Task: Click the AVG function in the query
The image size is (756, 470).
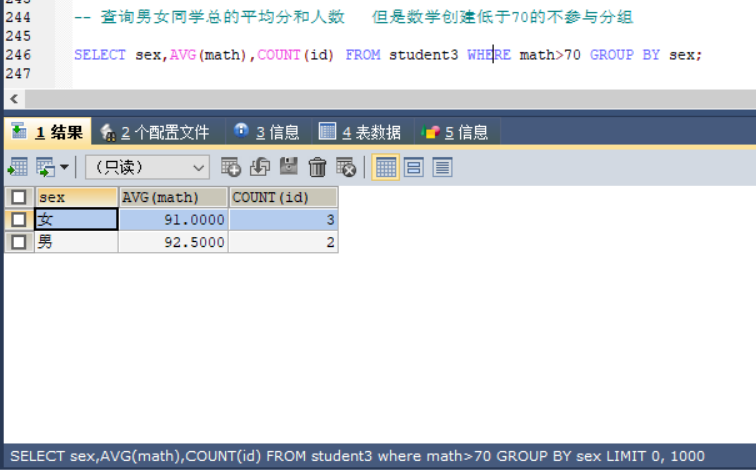Action: pos(183,54)
